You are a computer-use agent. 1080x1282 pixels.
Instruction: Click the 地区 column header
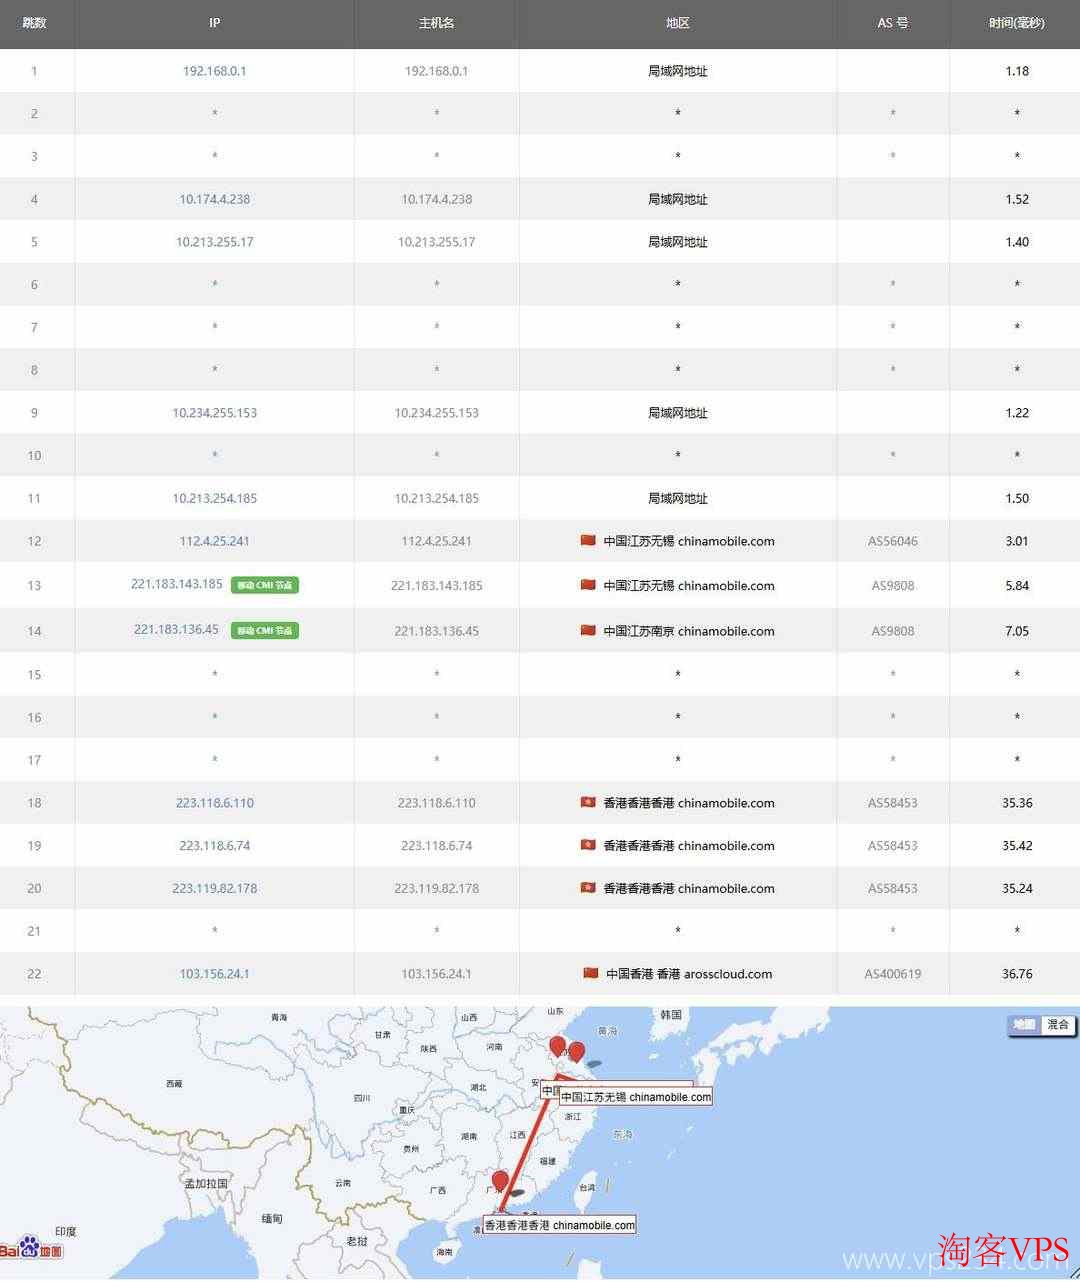click(x=677, y=23)
